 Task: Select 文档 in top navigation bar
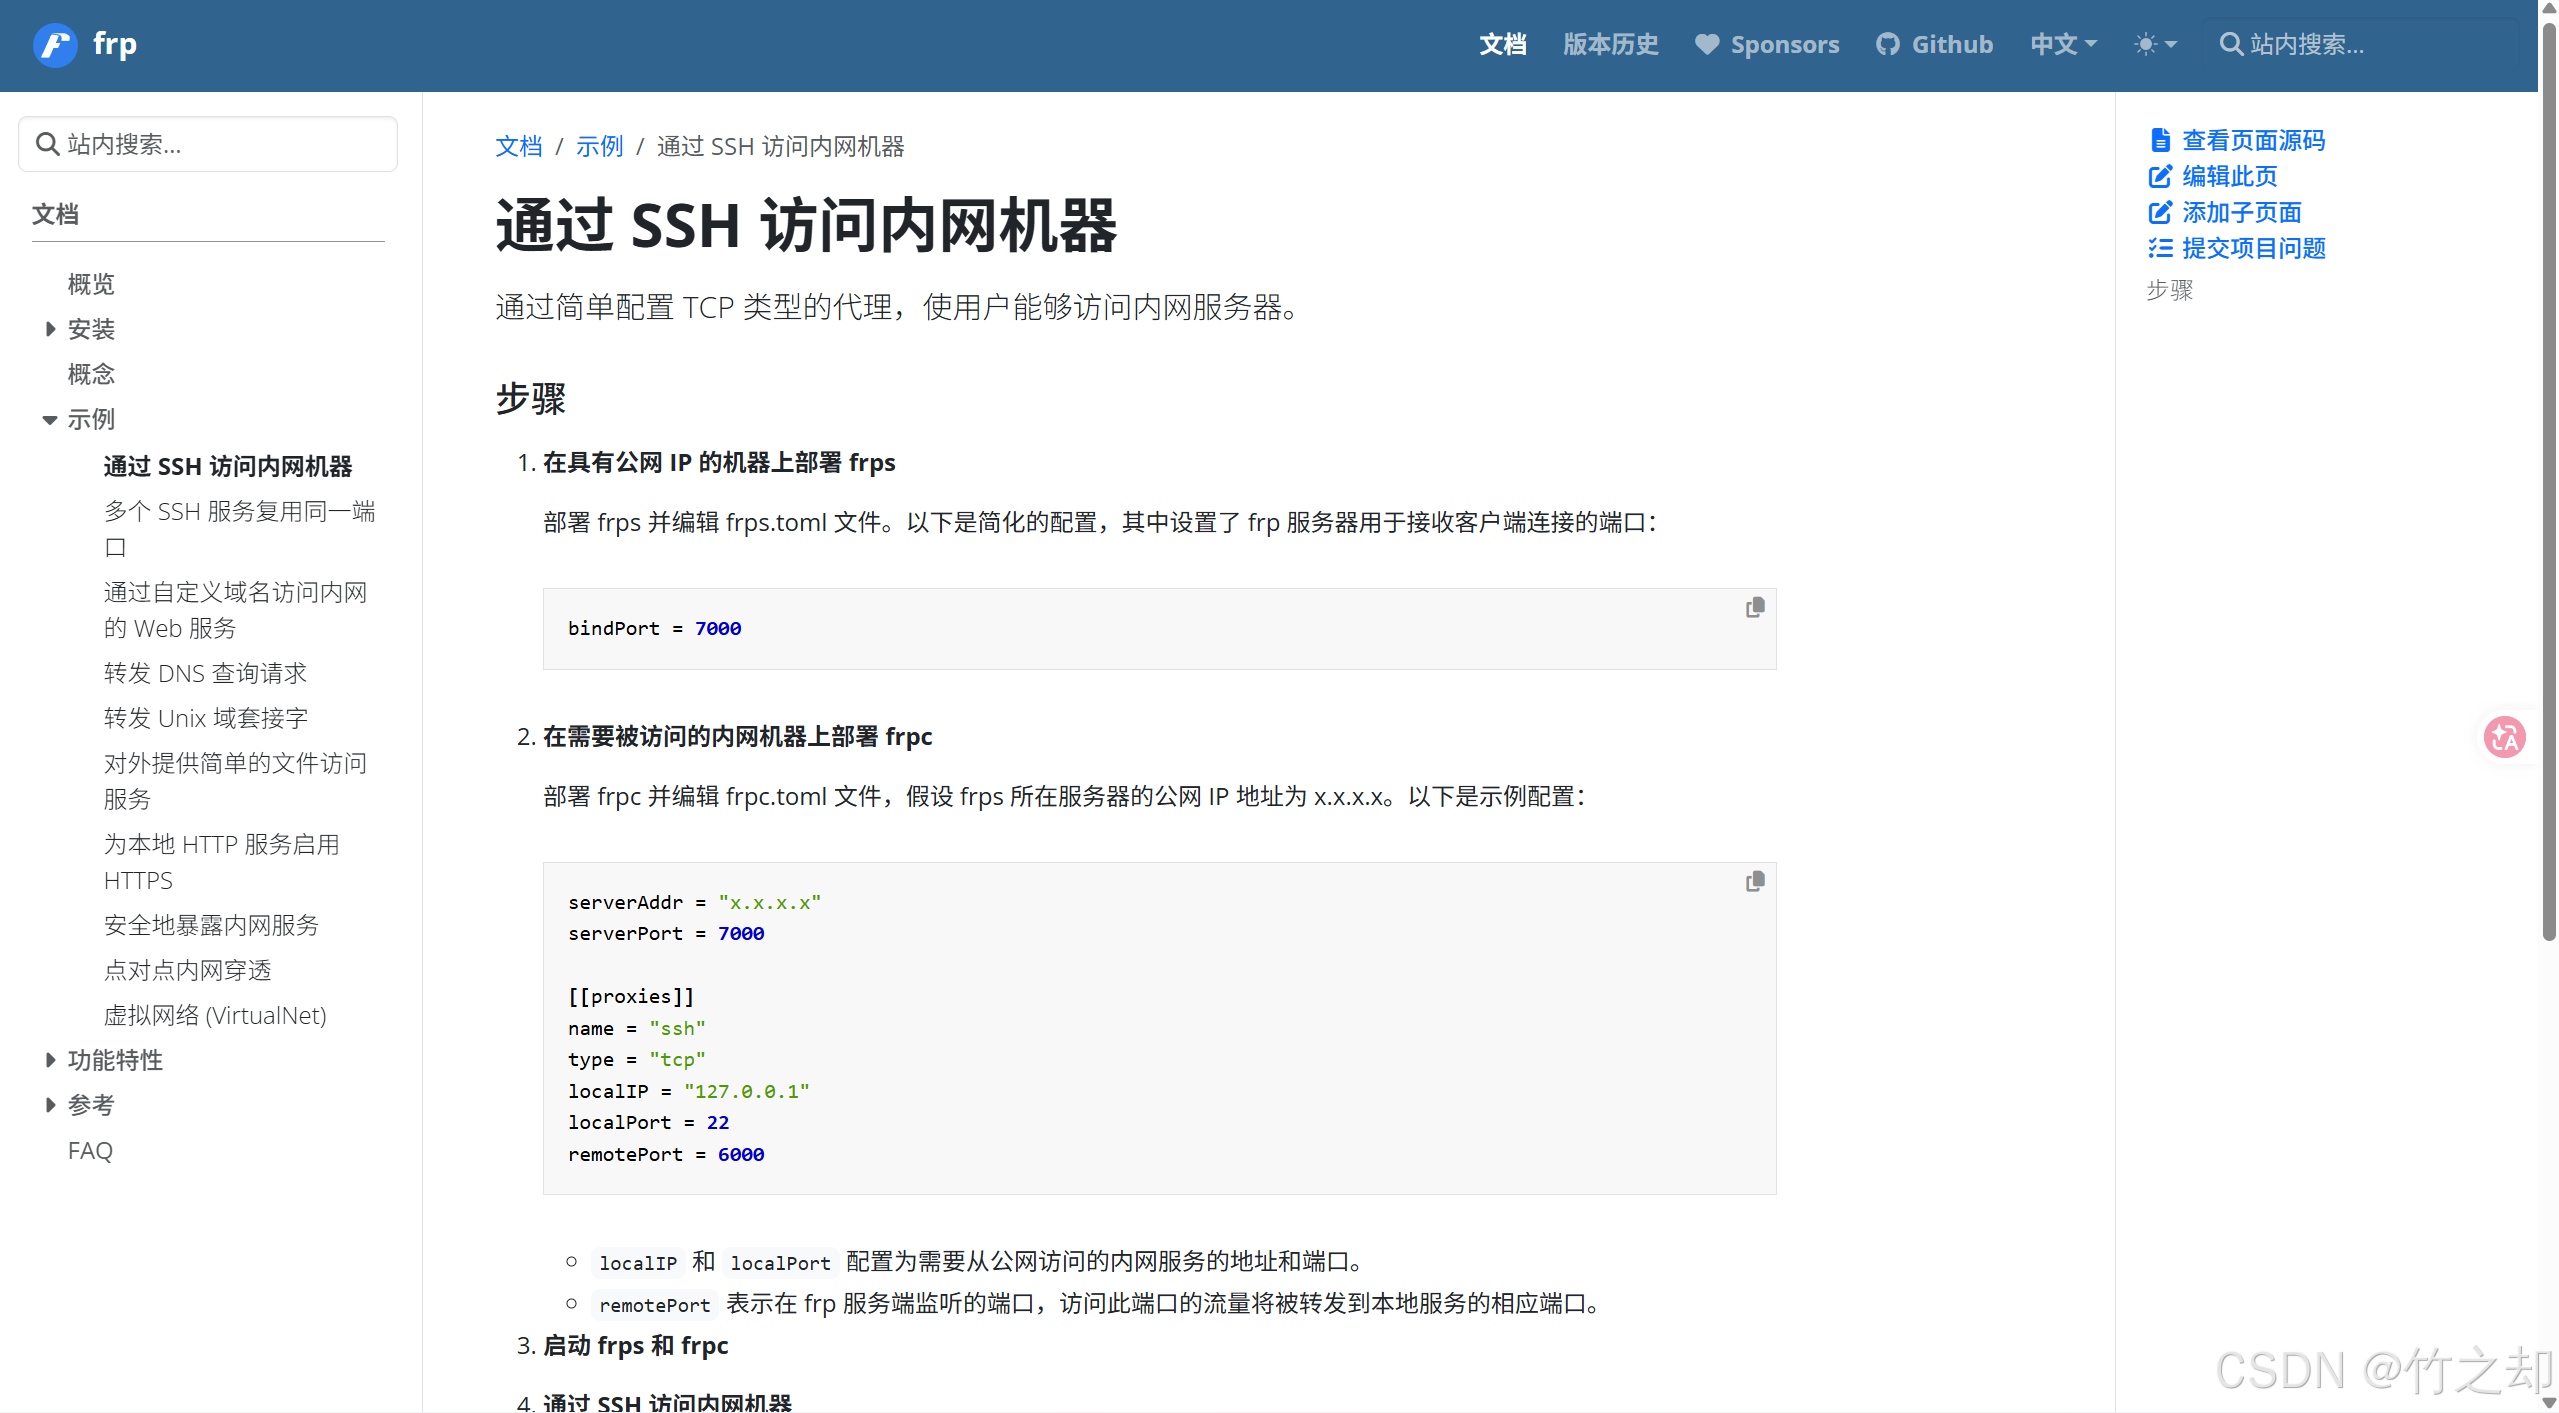coord(1502,44)
